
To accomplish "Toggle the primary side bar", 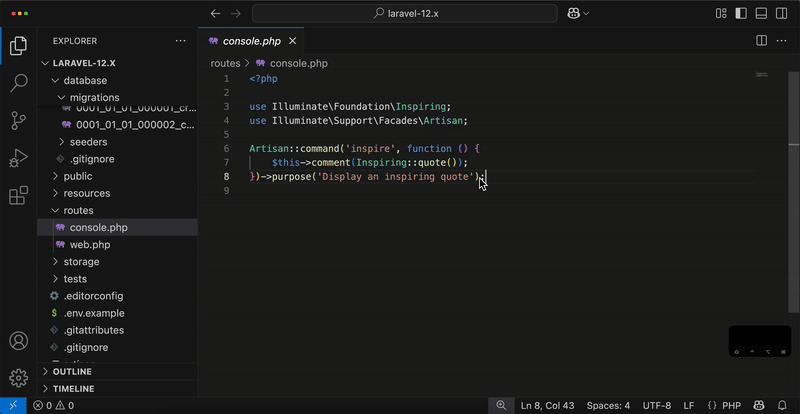I will click(741, 14).
